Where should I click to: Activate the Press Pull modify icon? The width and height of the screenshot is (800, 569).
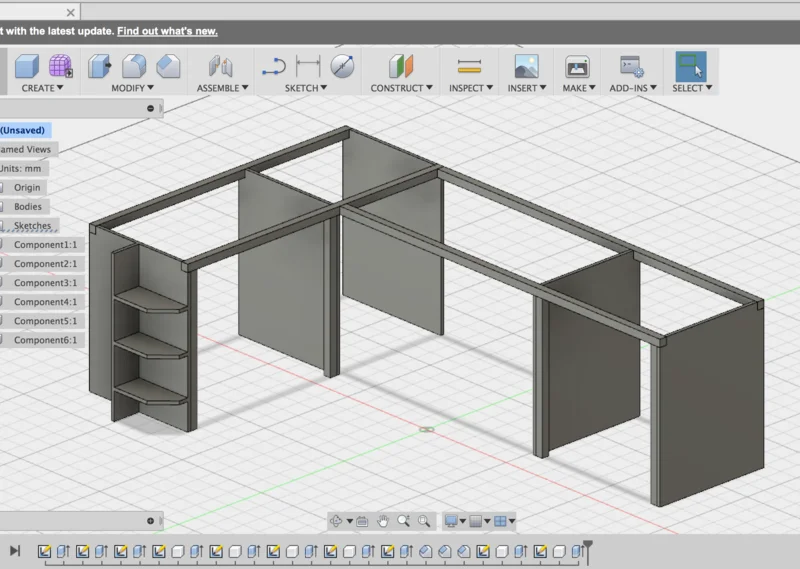(99, 66)
